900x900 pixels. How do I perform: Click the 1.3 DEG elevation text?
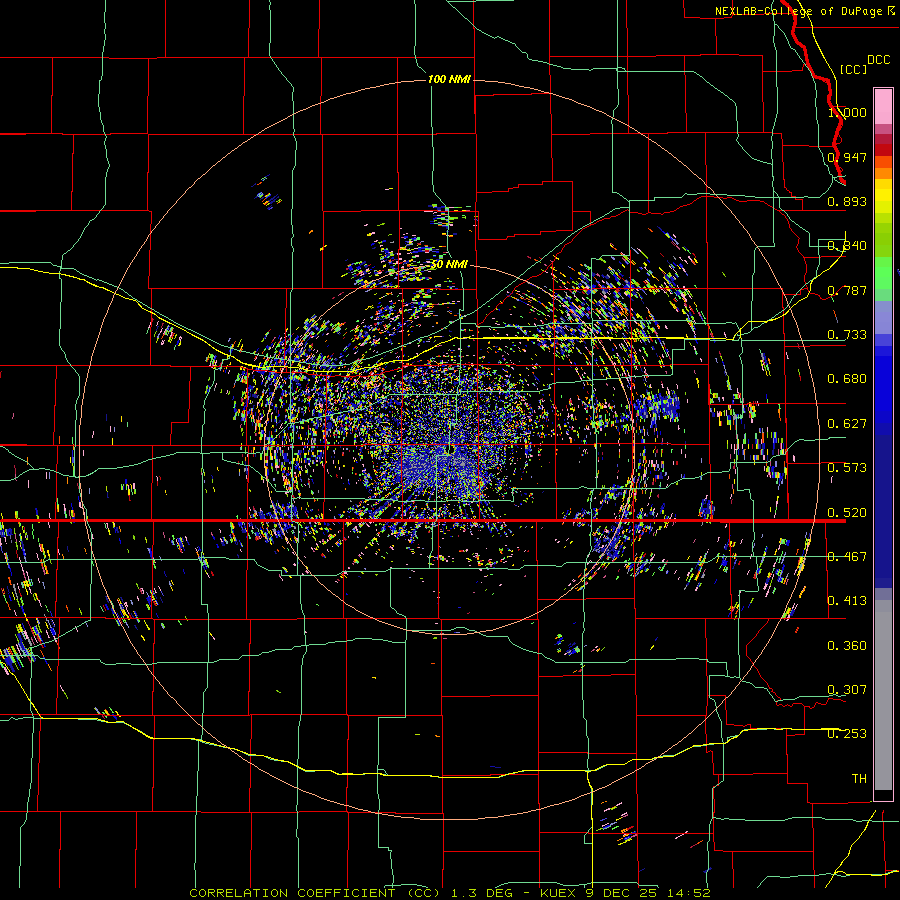pyautogui.click(x=482, y=893)
